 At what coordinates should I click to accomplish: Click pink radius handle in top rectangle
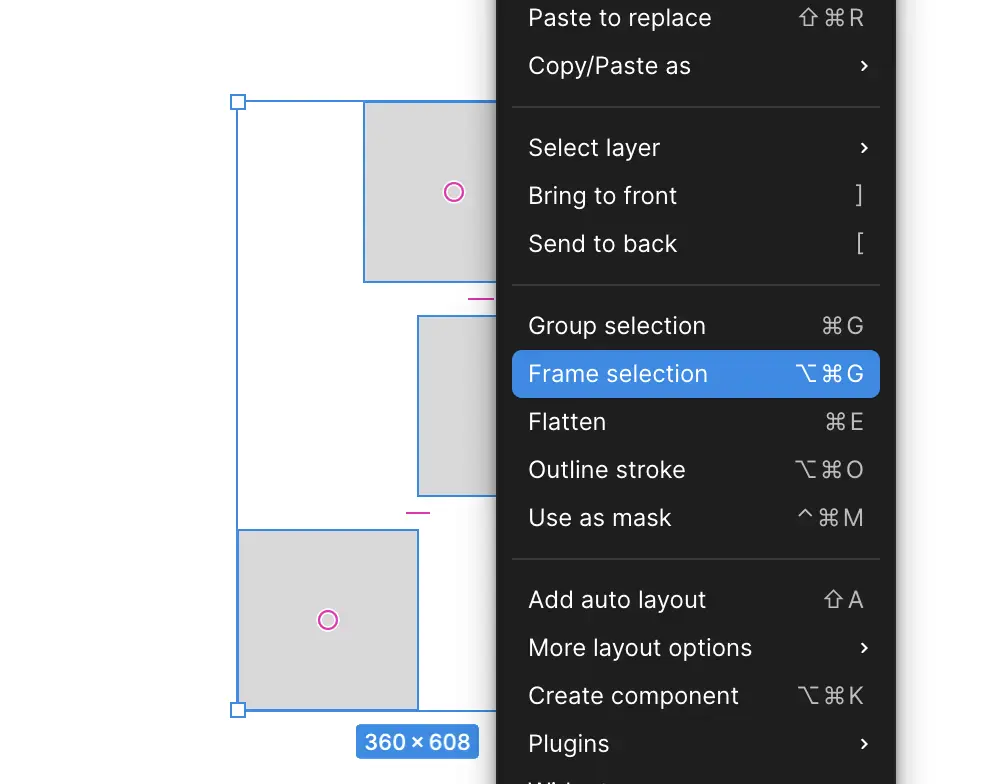[454, 192]
